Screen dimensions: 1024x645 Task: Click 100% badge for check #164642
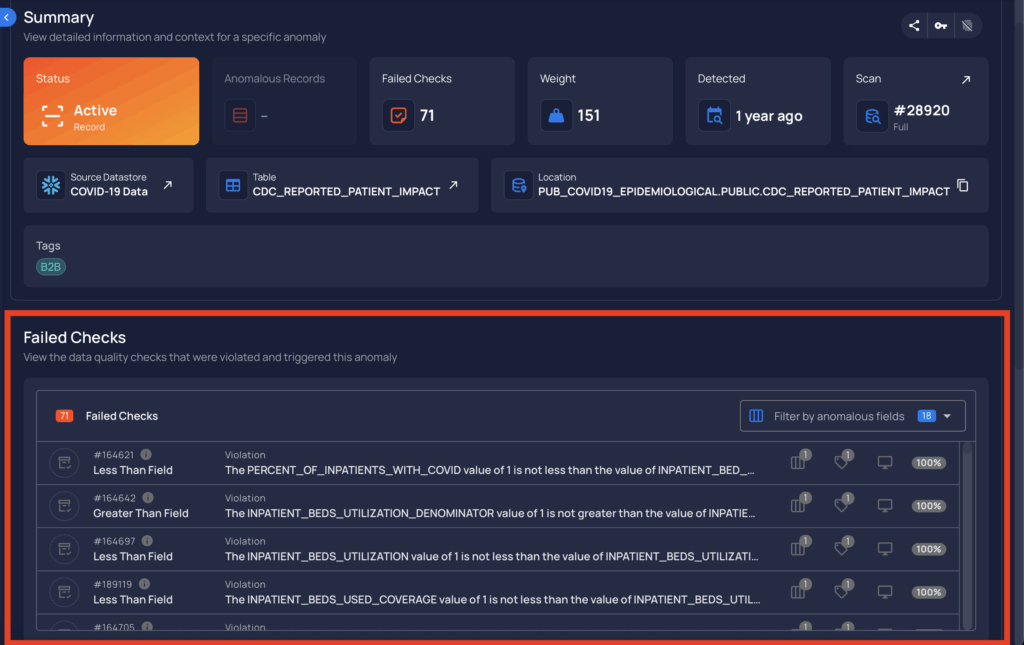click(x=929, y=506)
